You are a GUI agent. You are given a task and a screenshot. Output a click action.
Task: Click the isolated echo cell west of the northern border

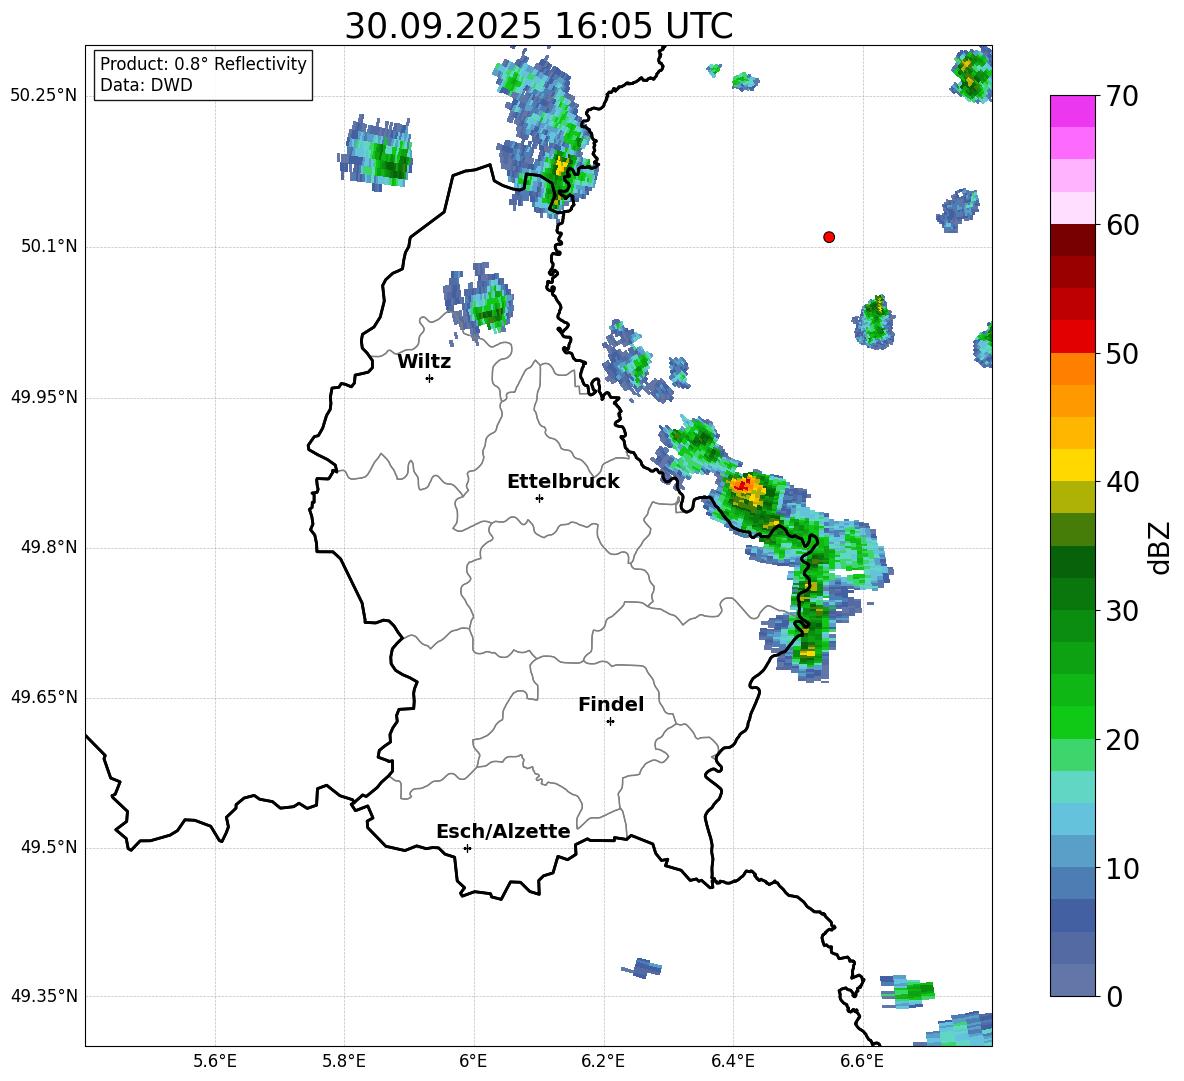pos(376,152)
